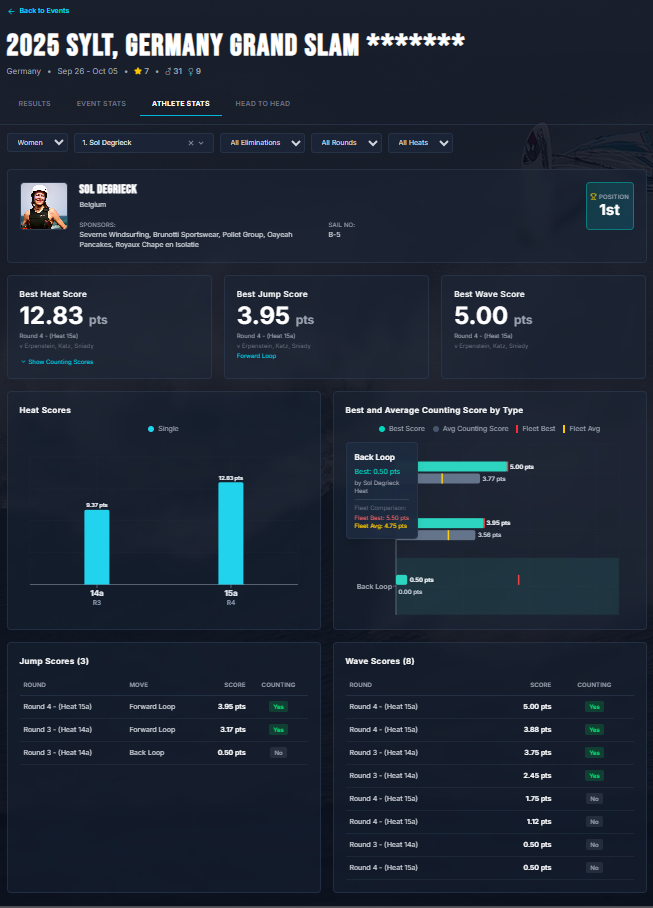Click the 3.75 pts wave score row
653x908 pixels.
tap(490, 753)
